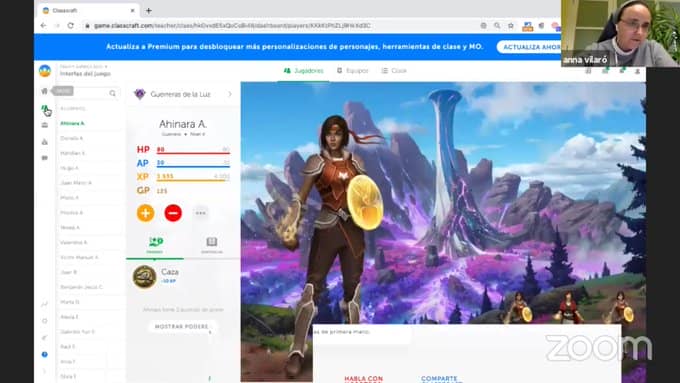Select the Caza power badge
The image size is (680, 383).
coord(144,277)
